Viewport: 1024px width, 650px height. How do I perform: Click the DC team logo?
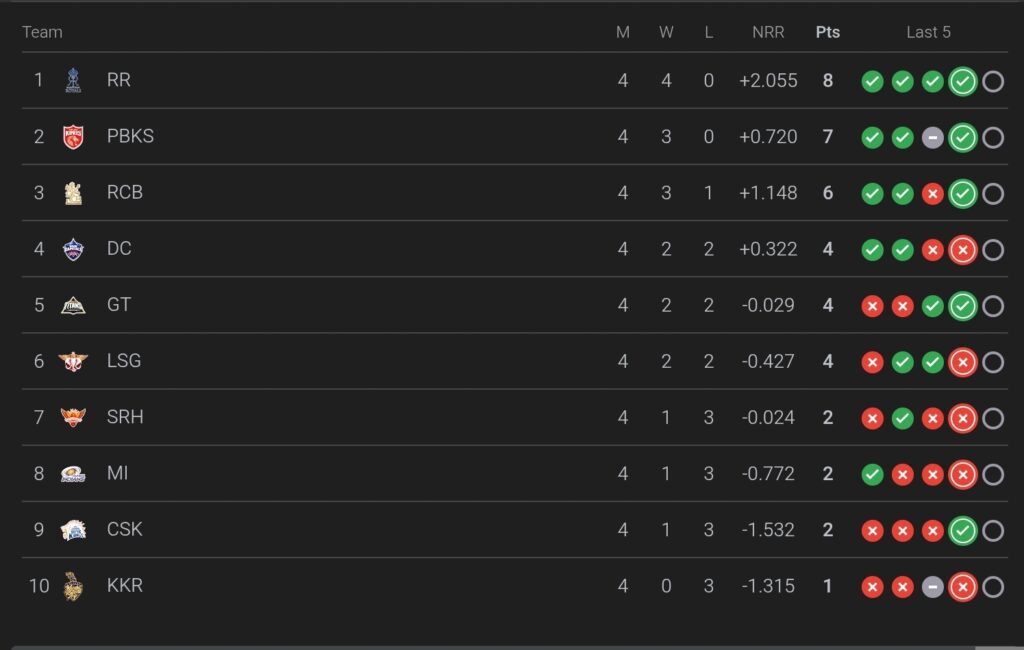pyautogui.click(x=72, y=249)
